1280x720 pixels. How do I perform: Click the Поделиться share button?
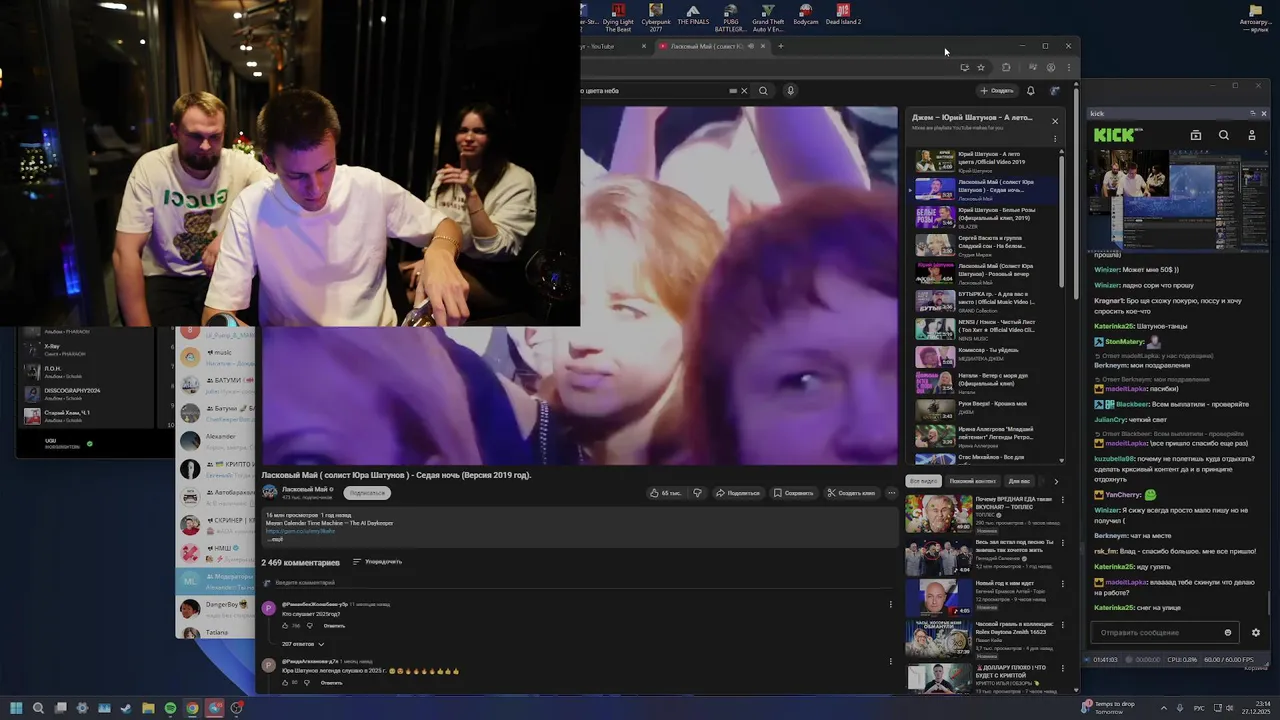(x=738, y=493)
